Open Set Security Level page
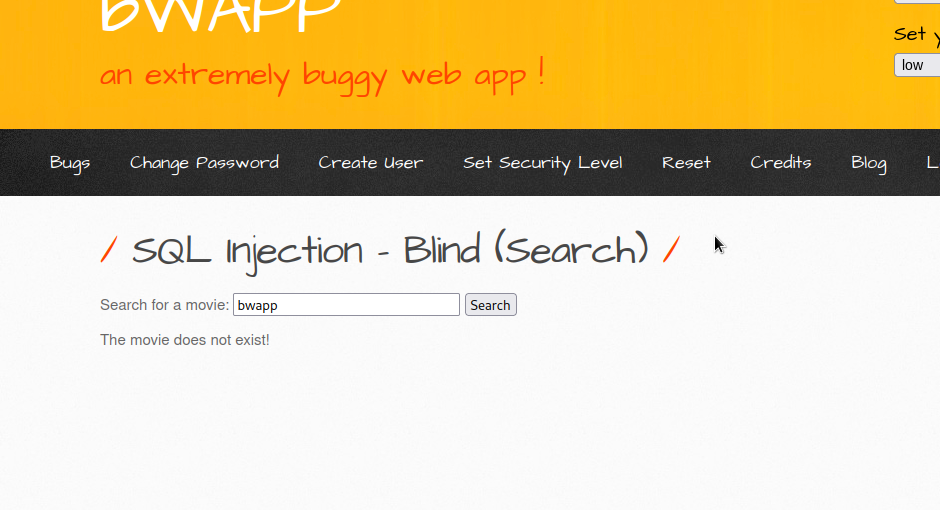The width and height of the screenshot is (940, 510). pyautogui.click(x=543, y=163)
